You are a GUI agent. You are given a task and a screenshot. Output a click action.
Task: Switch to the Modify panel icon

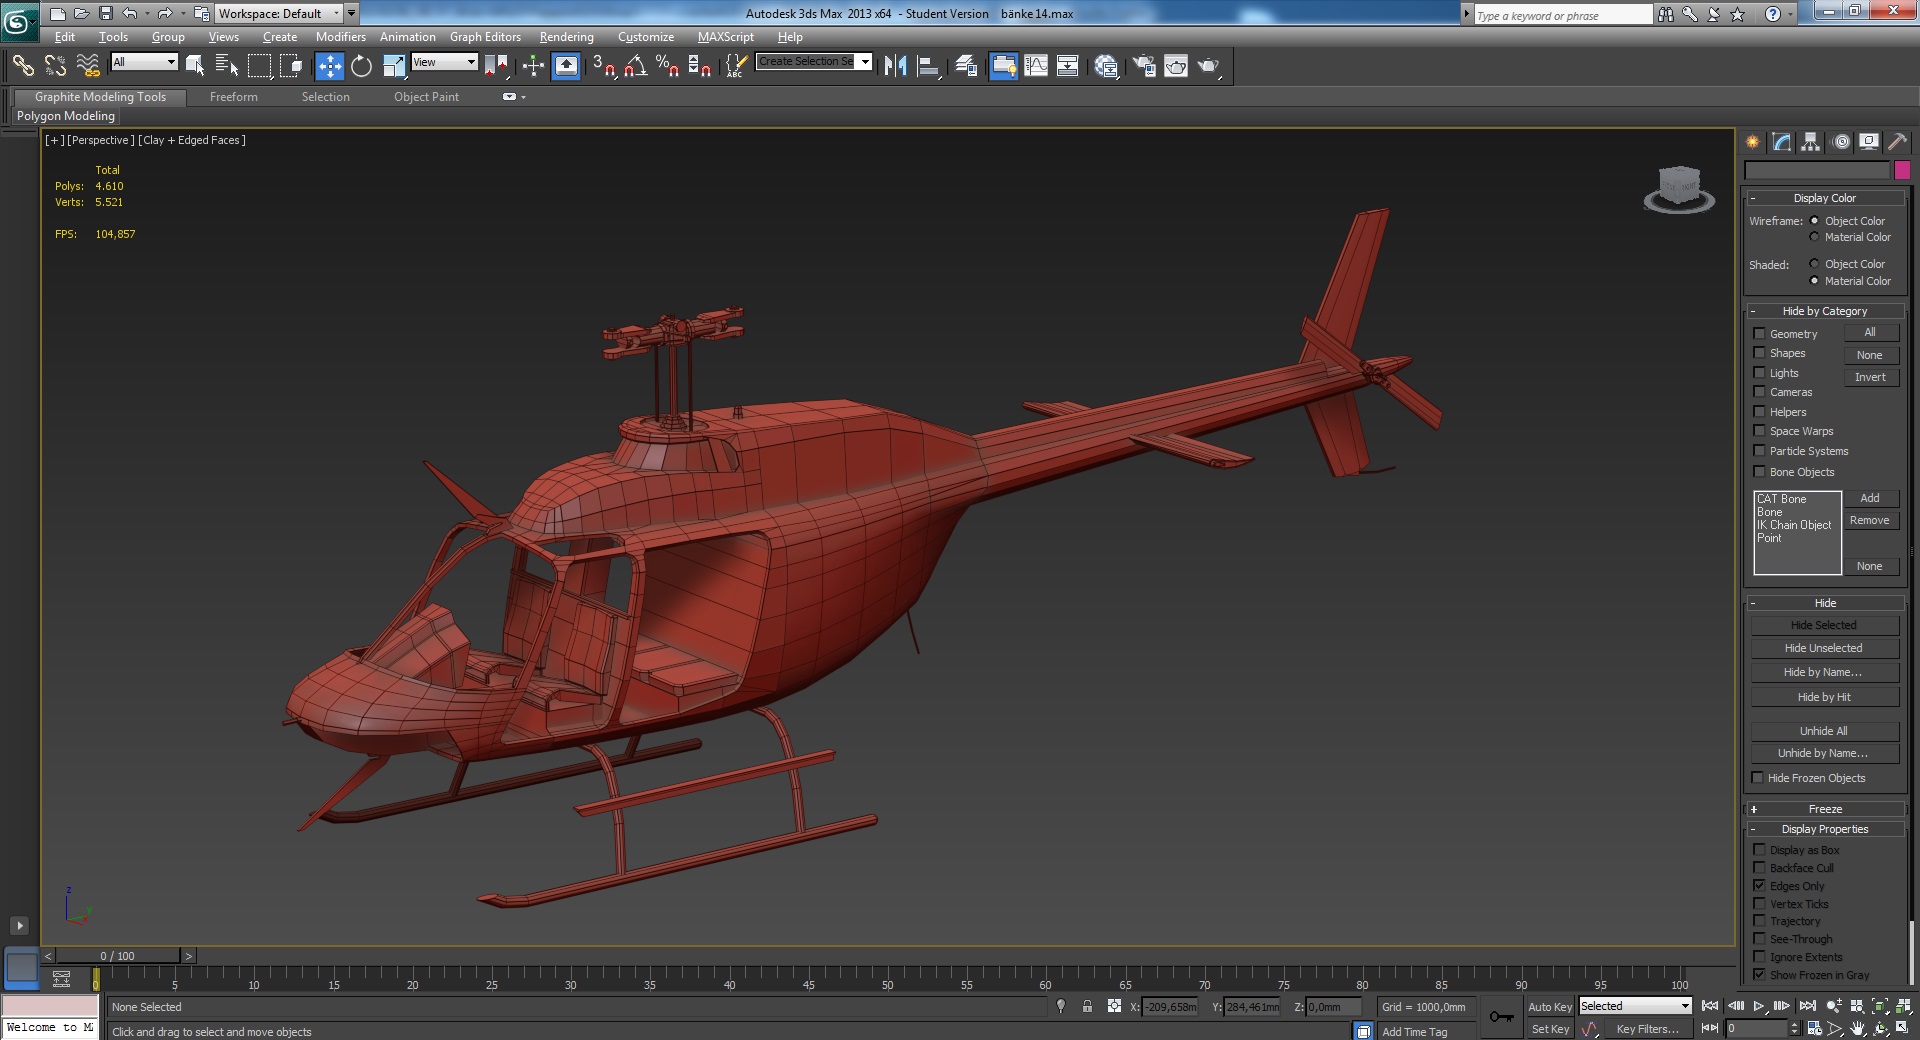(x=1781, y=142)
